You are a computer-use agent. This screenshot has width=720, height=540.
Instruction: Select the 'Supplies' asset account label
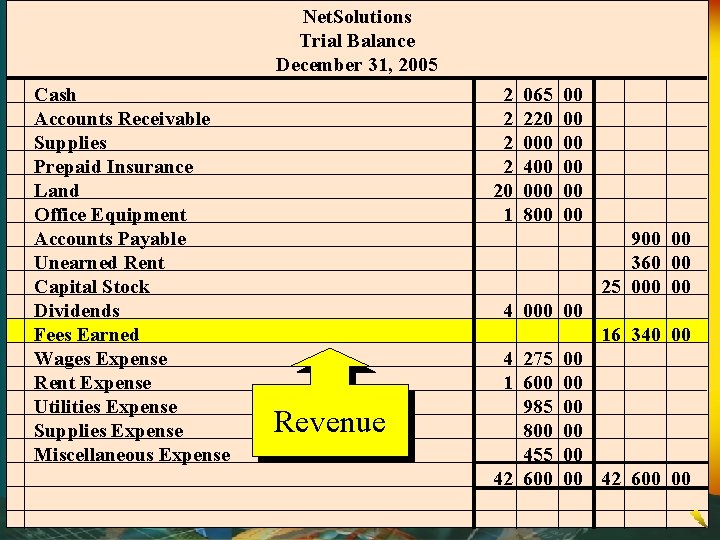[x=70, y=143]
